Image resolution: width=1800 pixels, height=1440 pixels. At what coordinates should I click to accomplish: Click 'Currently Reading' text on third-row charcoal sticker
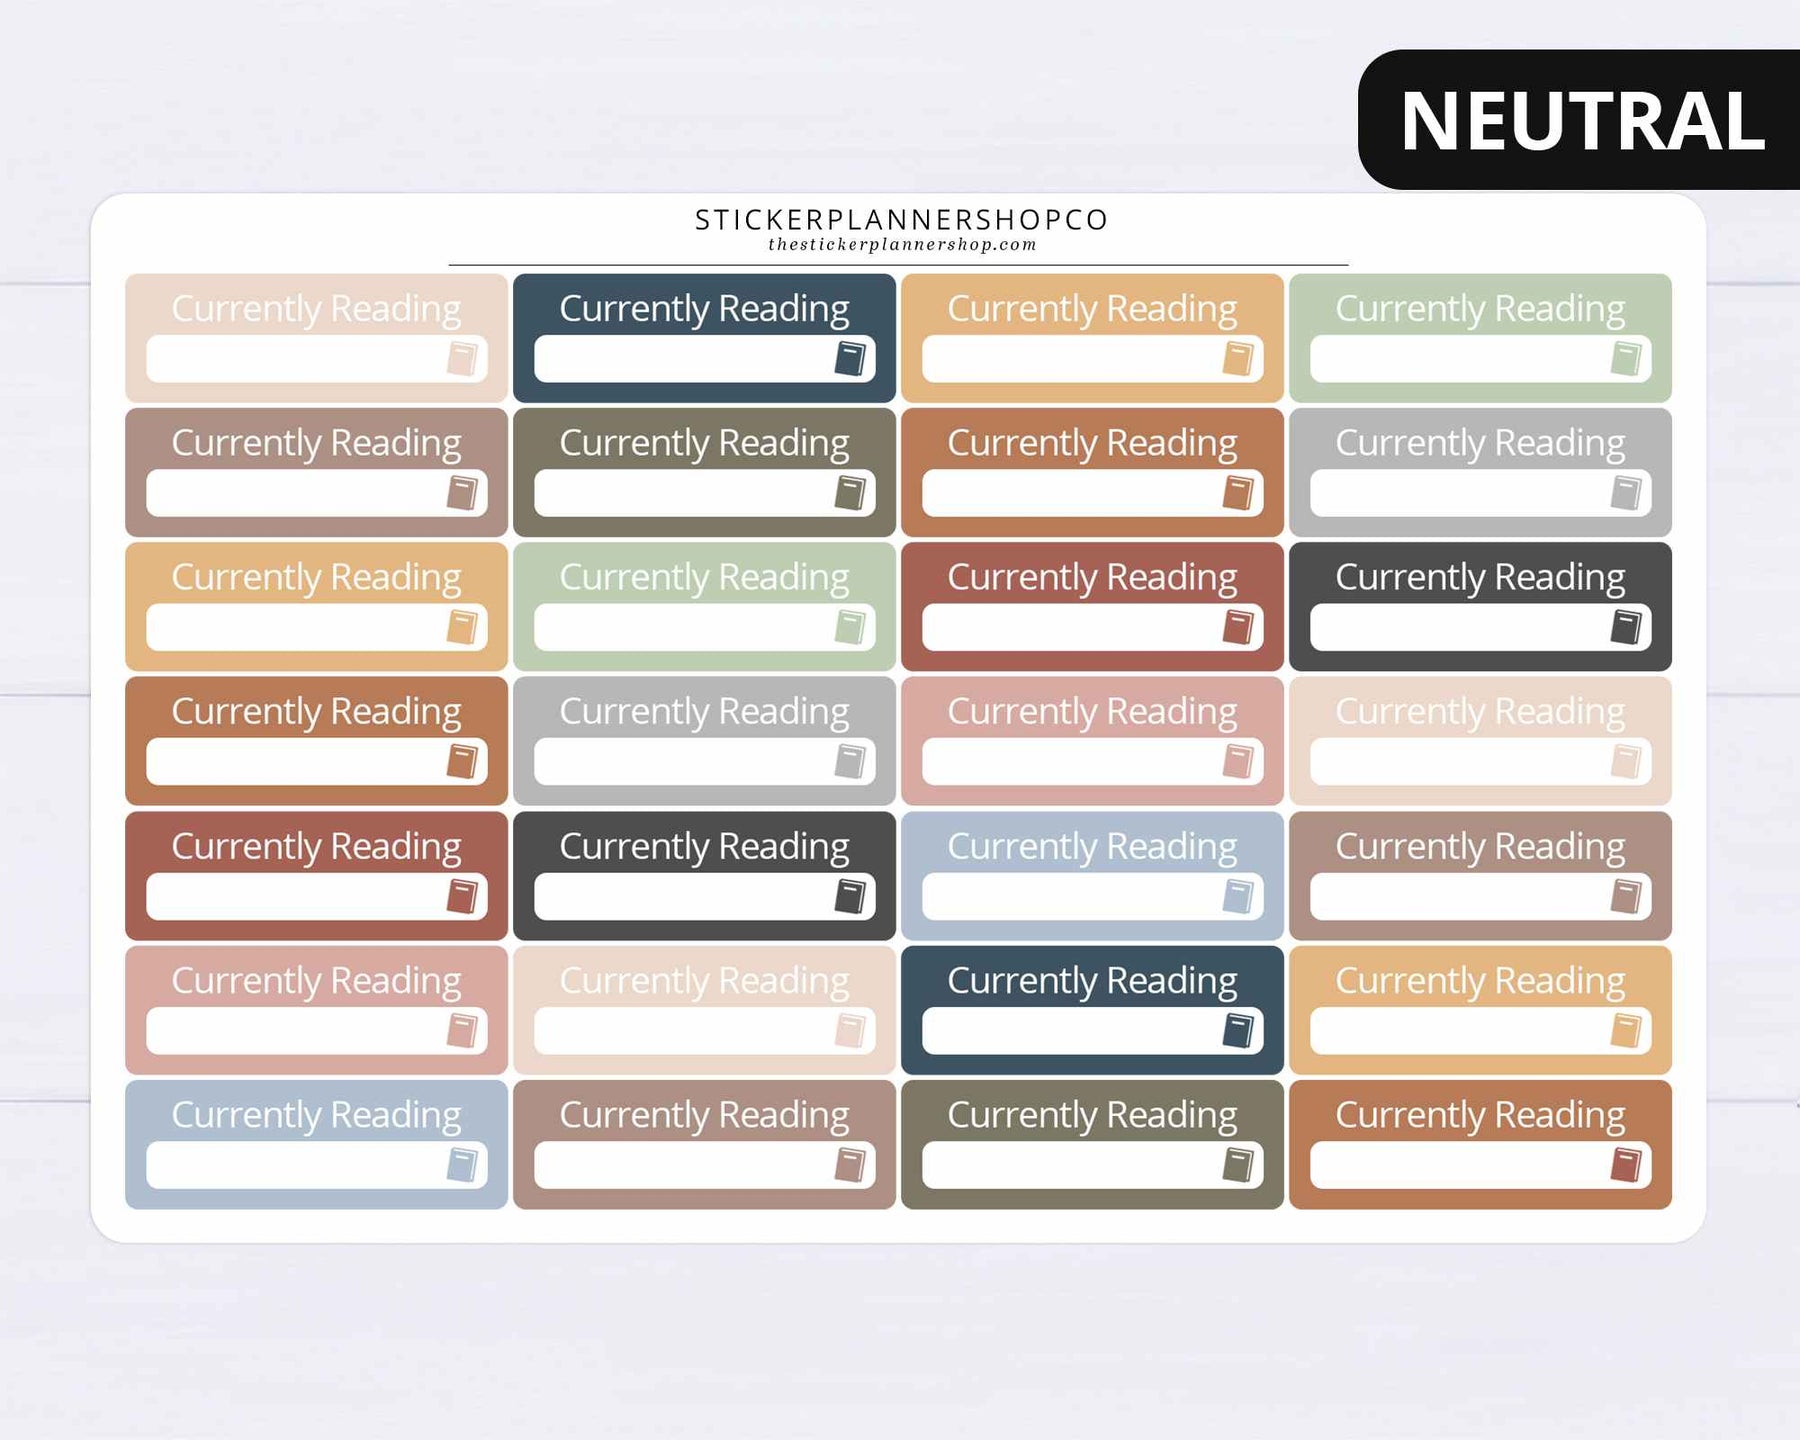[x=1480, y=578]
